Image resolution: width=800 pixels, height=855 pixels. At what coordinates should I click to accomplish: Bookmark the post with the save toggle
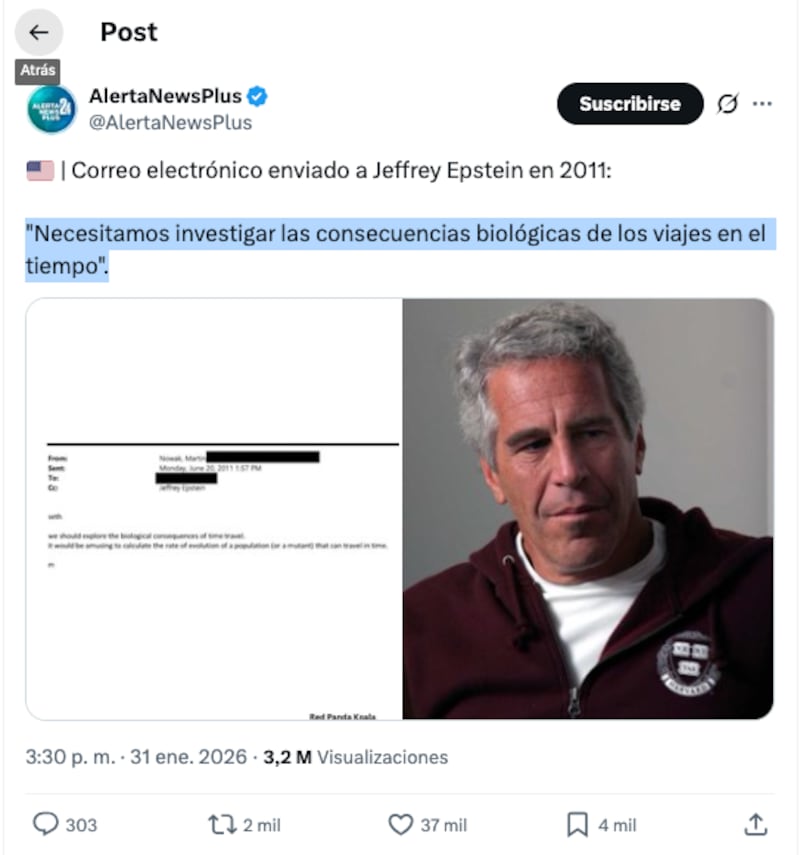coord(577,825)
